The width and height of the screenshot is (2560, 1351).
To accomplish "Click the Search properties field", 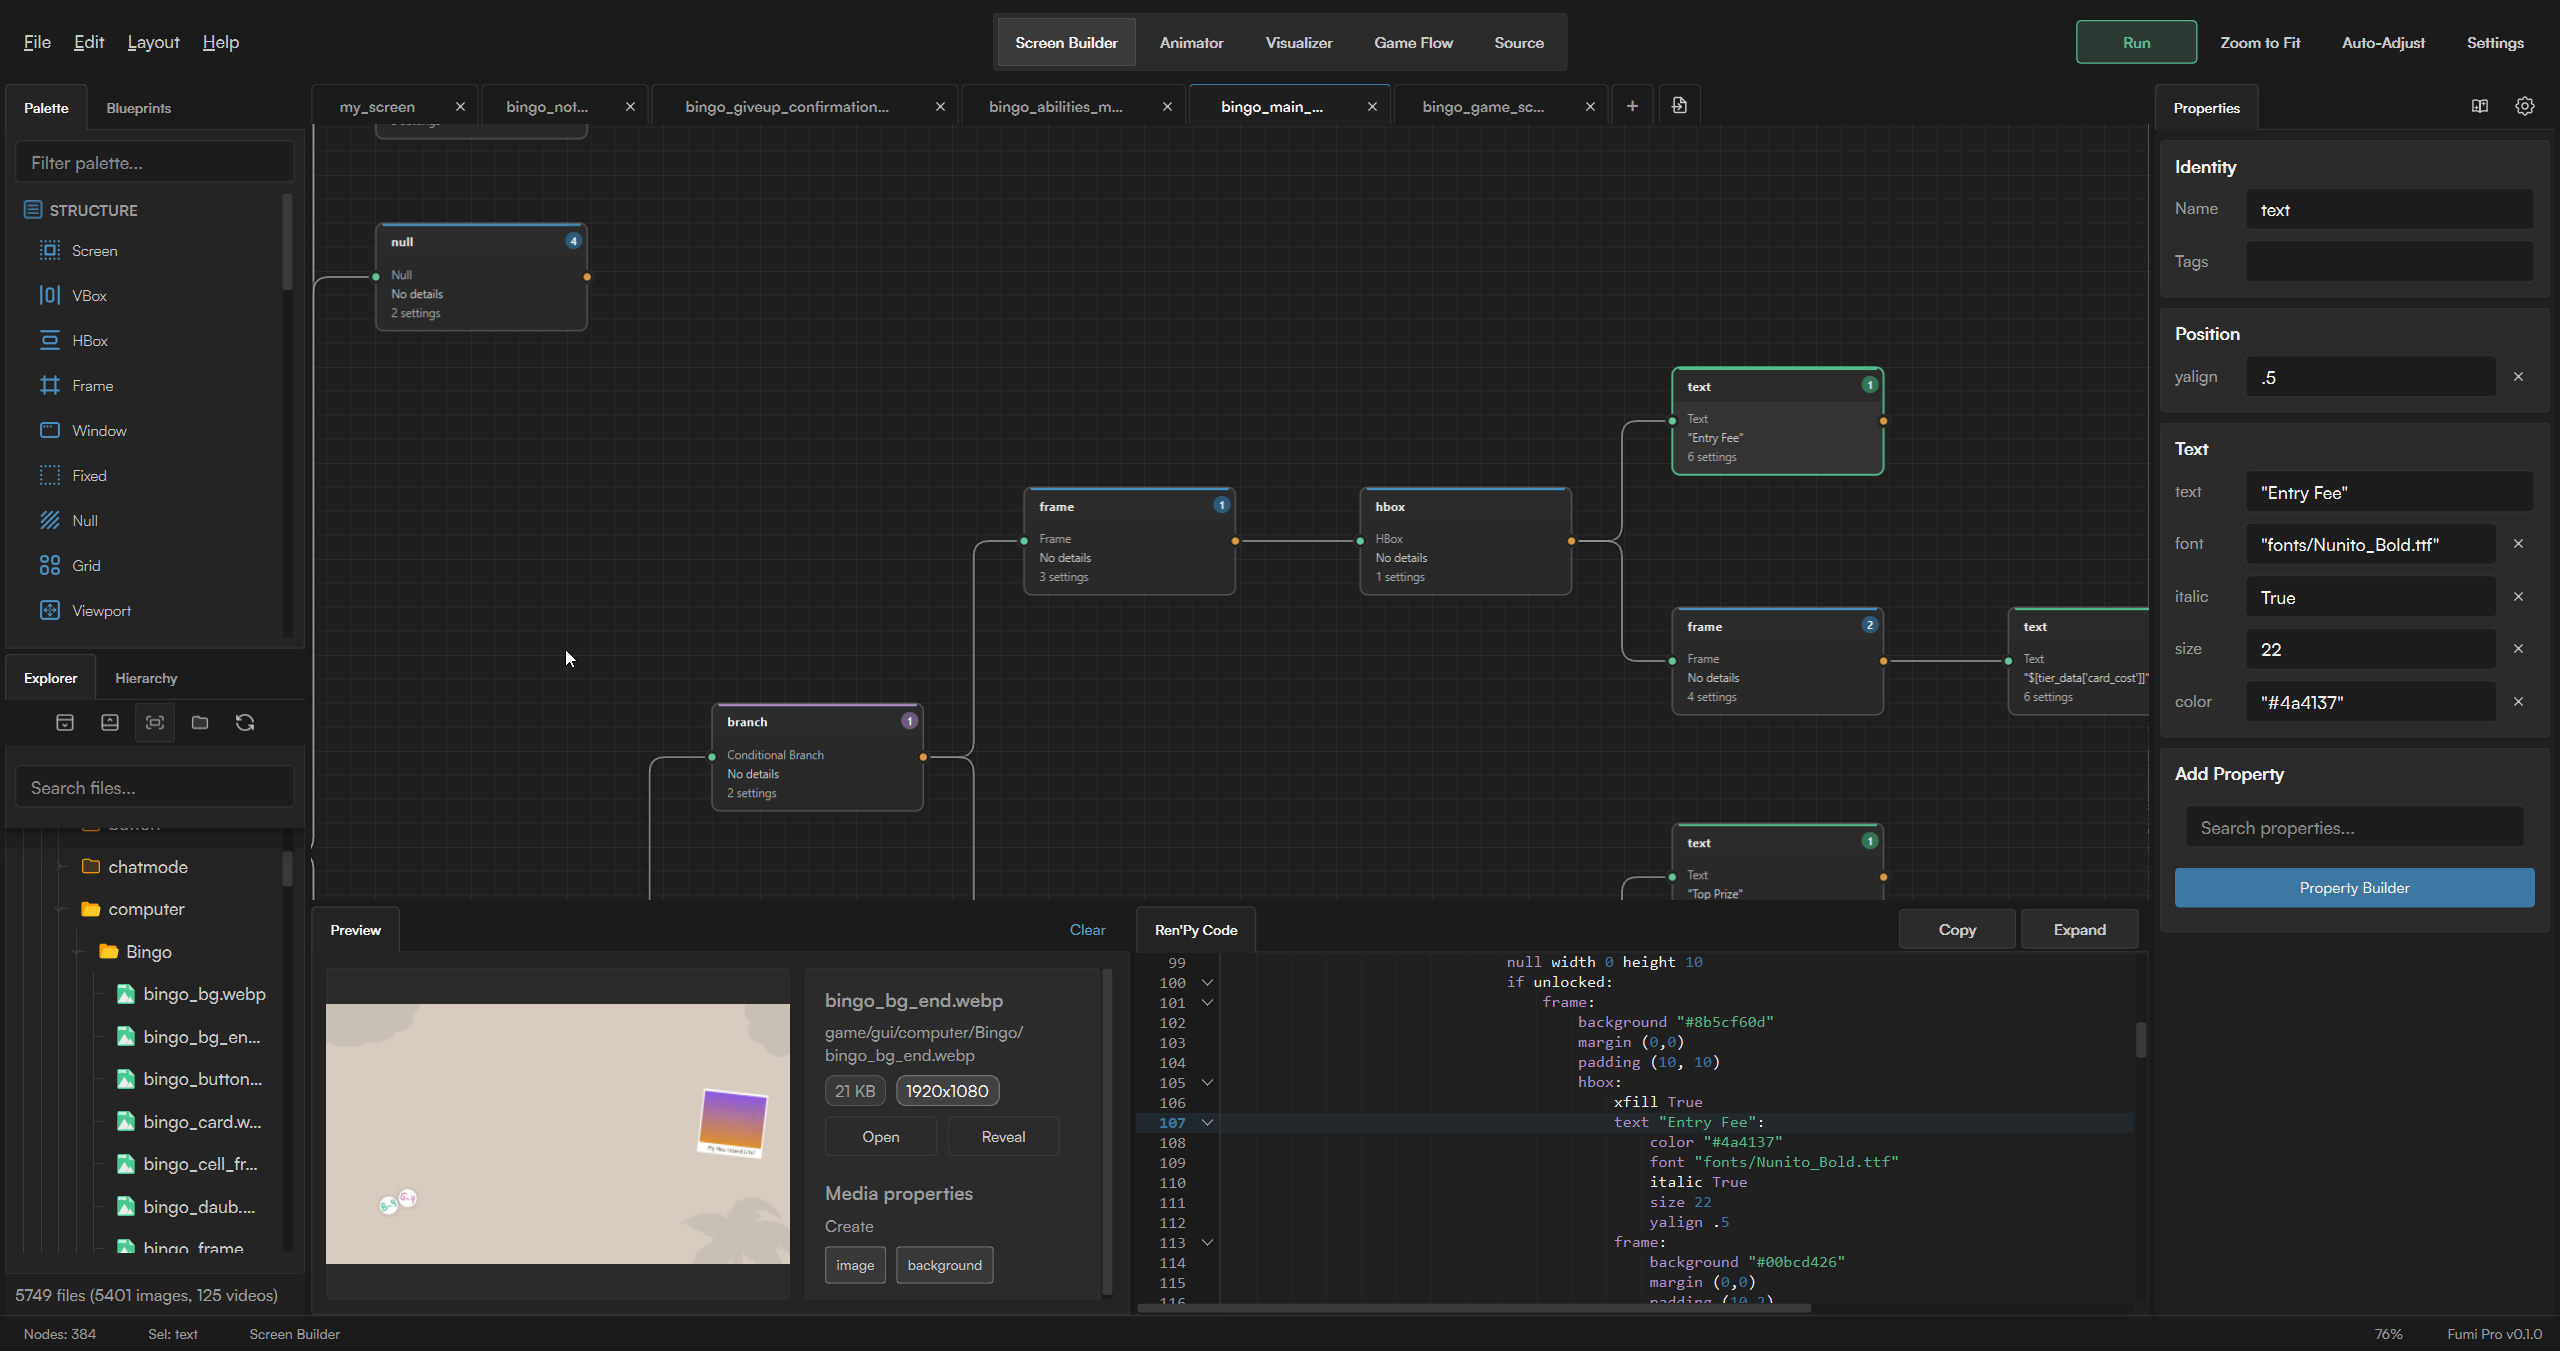I will point(2354,827).
